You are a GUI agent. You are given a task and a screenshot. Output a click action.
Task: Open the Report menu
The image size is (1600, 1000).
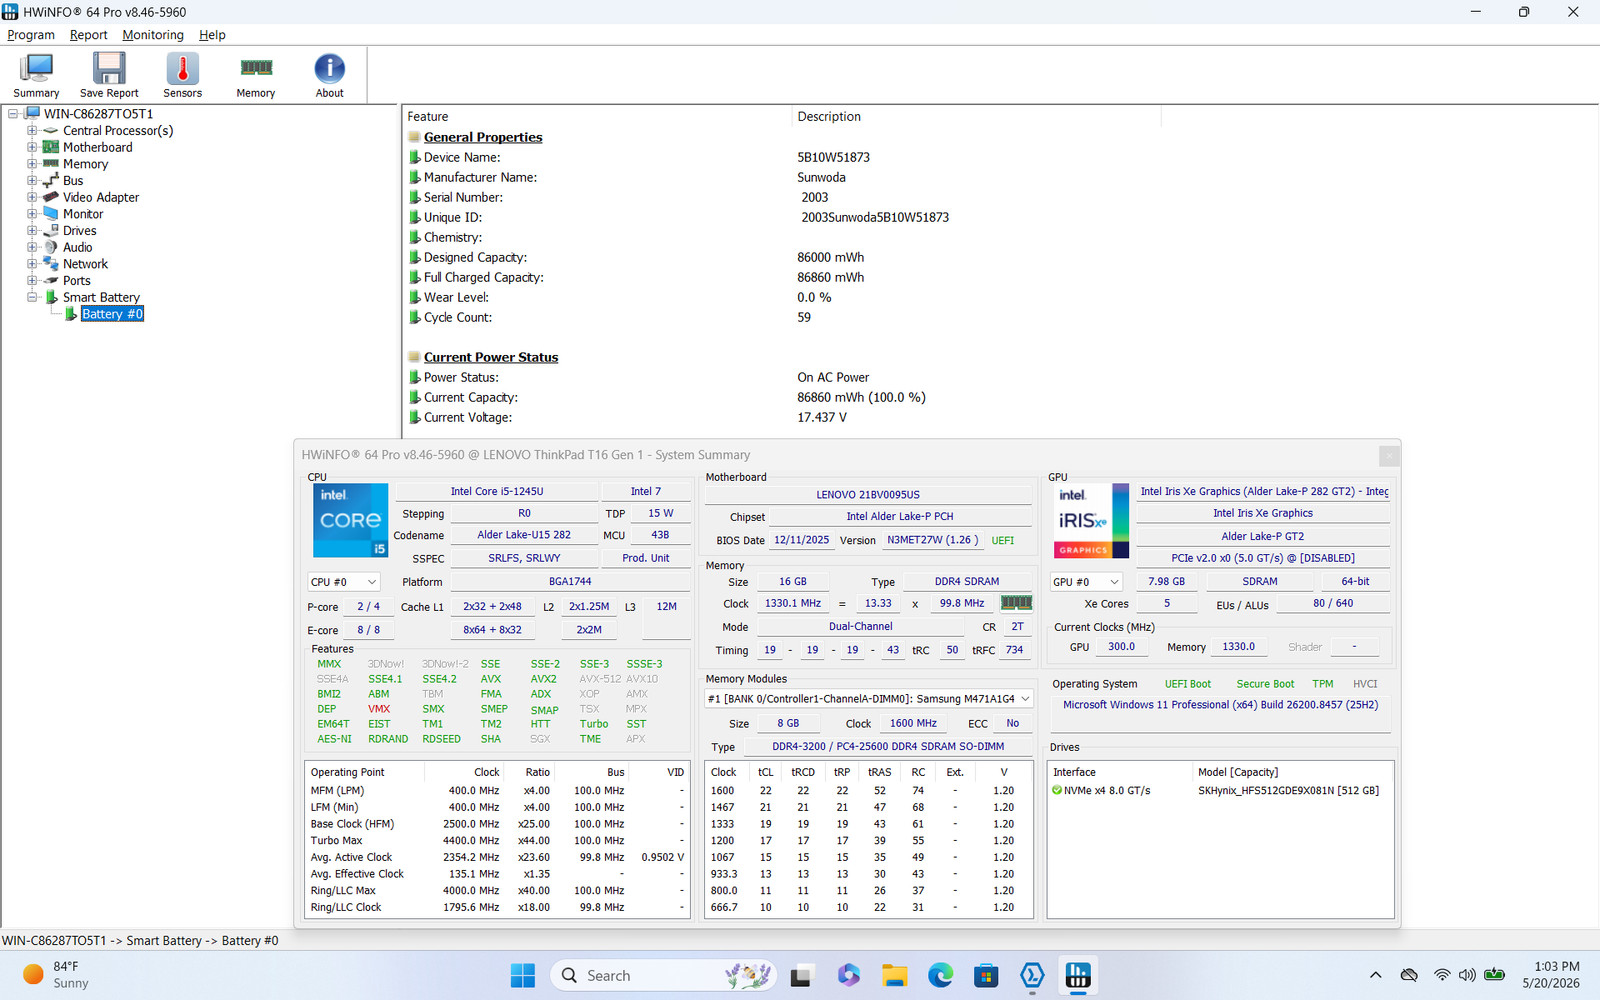tap(88, 35)
